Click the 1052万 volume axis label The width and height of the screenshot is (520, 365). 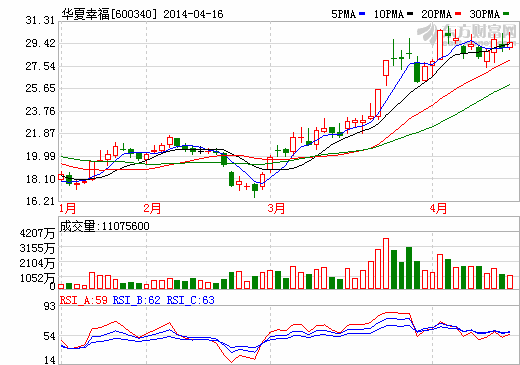click(x=37, y=278)
